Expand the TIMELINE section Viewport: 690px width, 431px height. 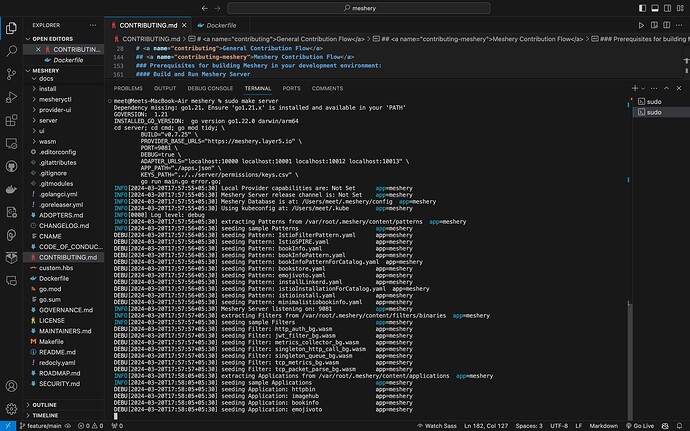[64, 415]
